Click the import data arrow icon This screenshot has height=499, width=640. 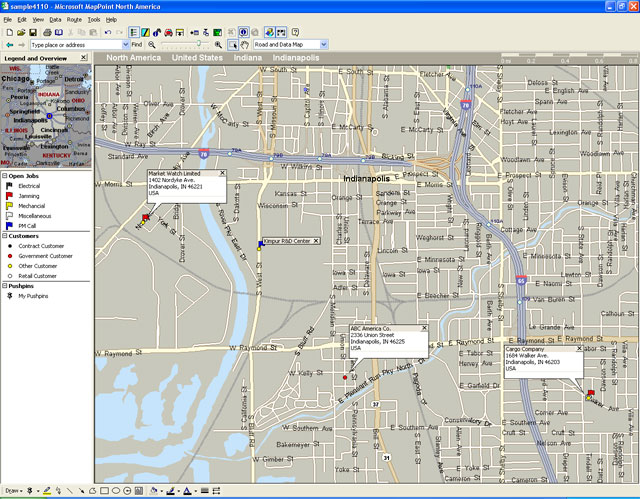(x=195, y=32)
